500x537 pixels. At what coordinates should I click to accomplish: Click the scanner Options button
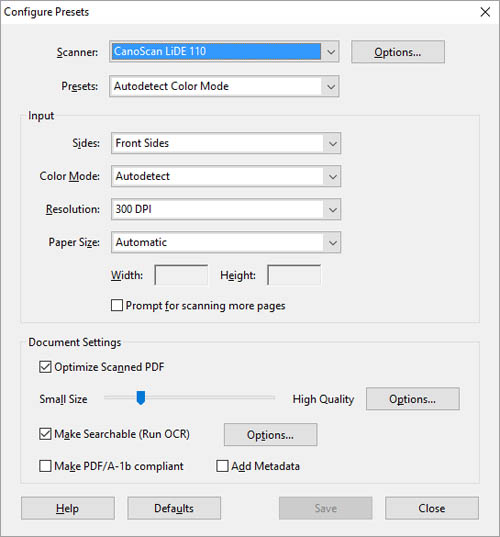398,52
